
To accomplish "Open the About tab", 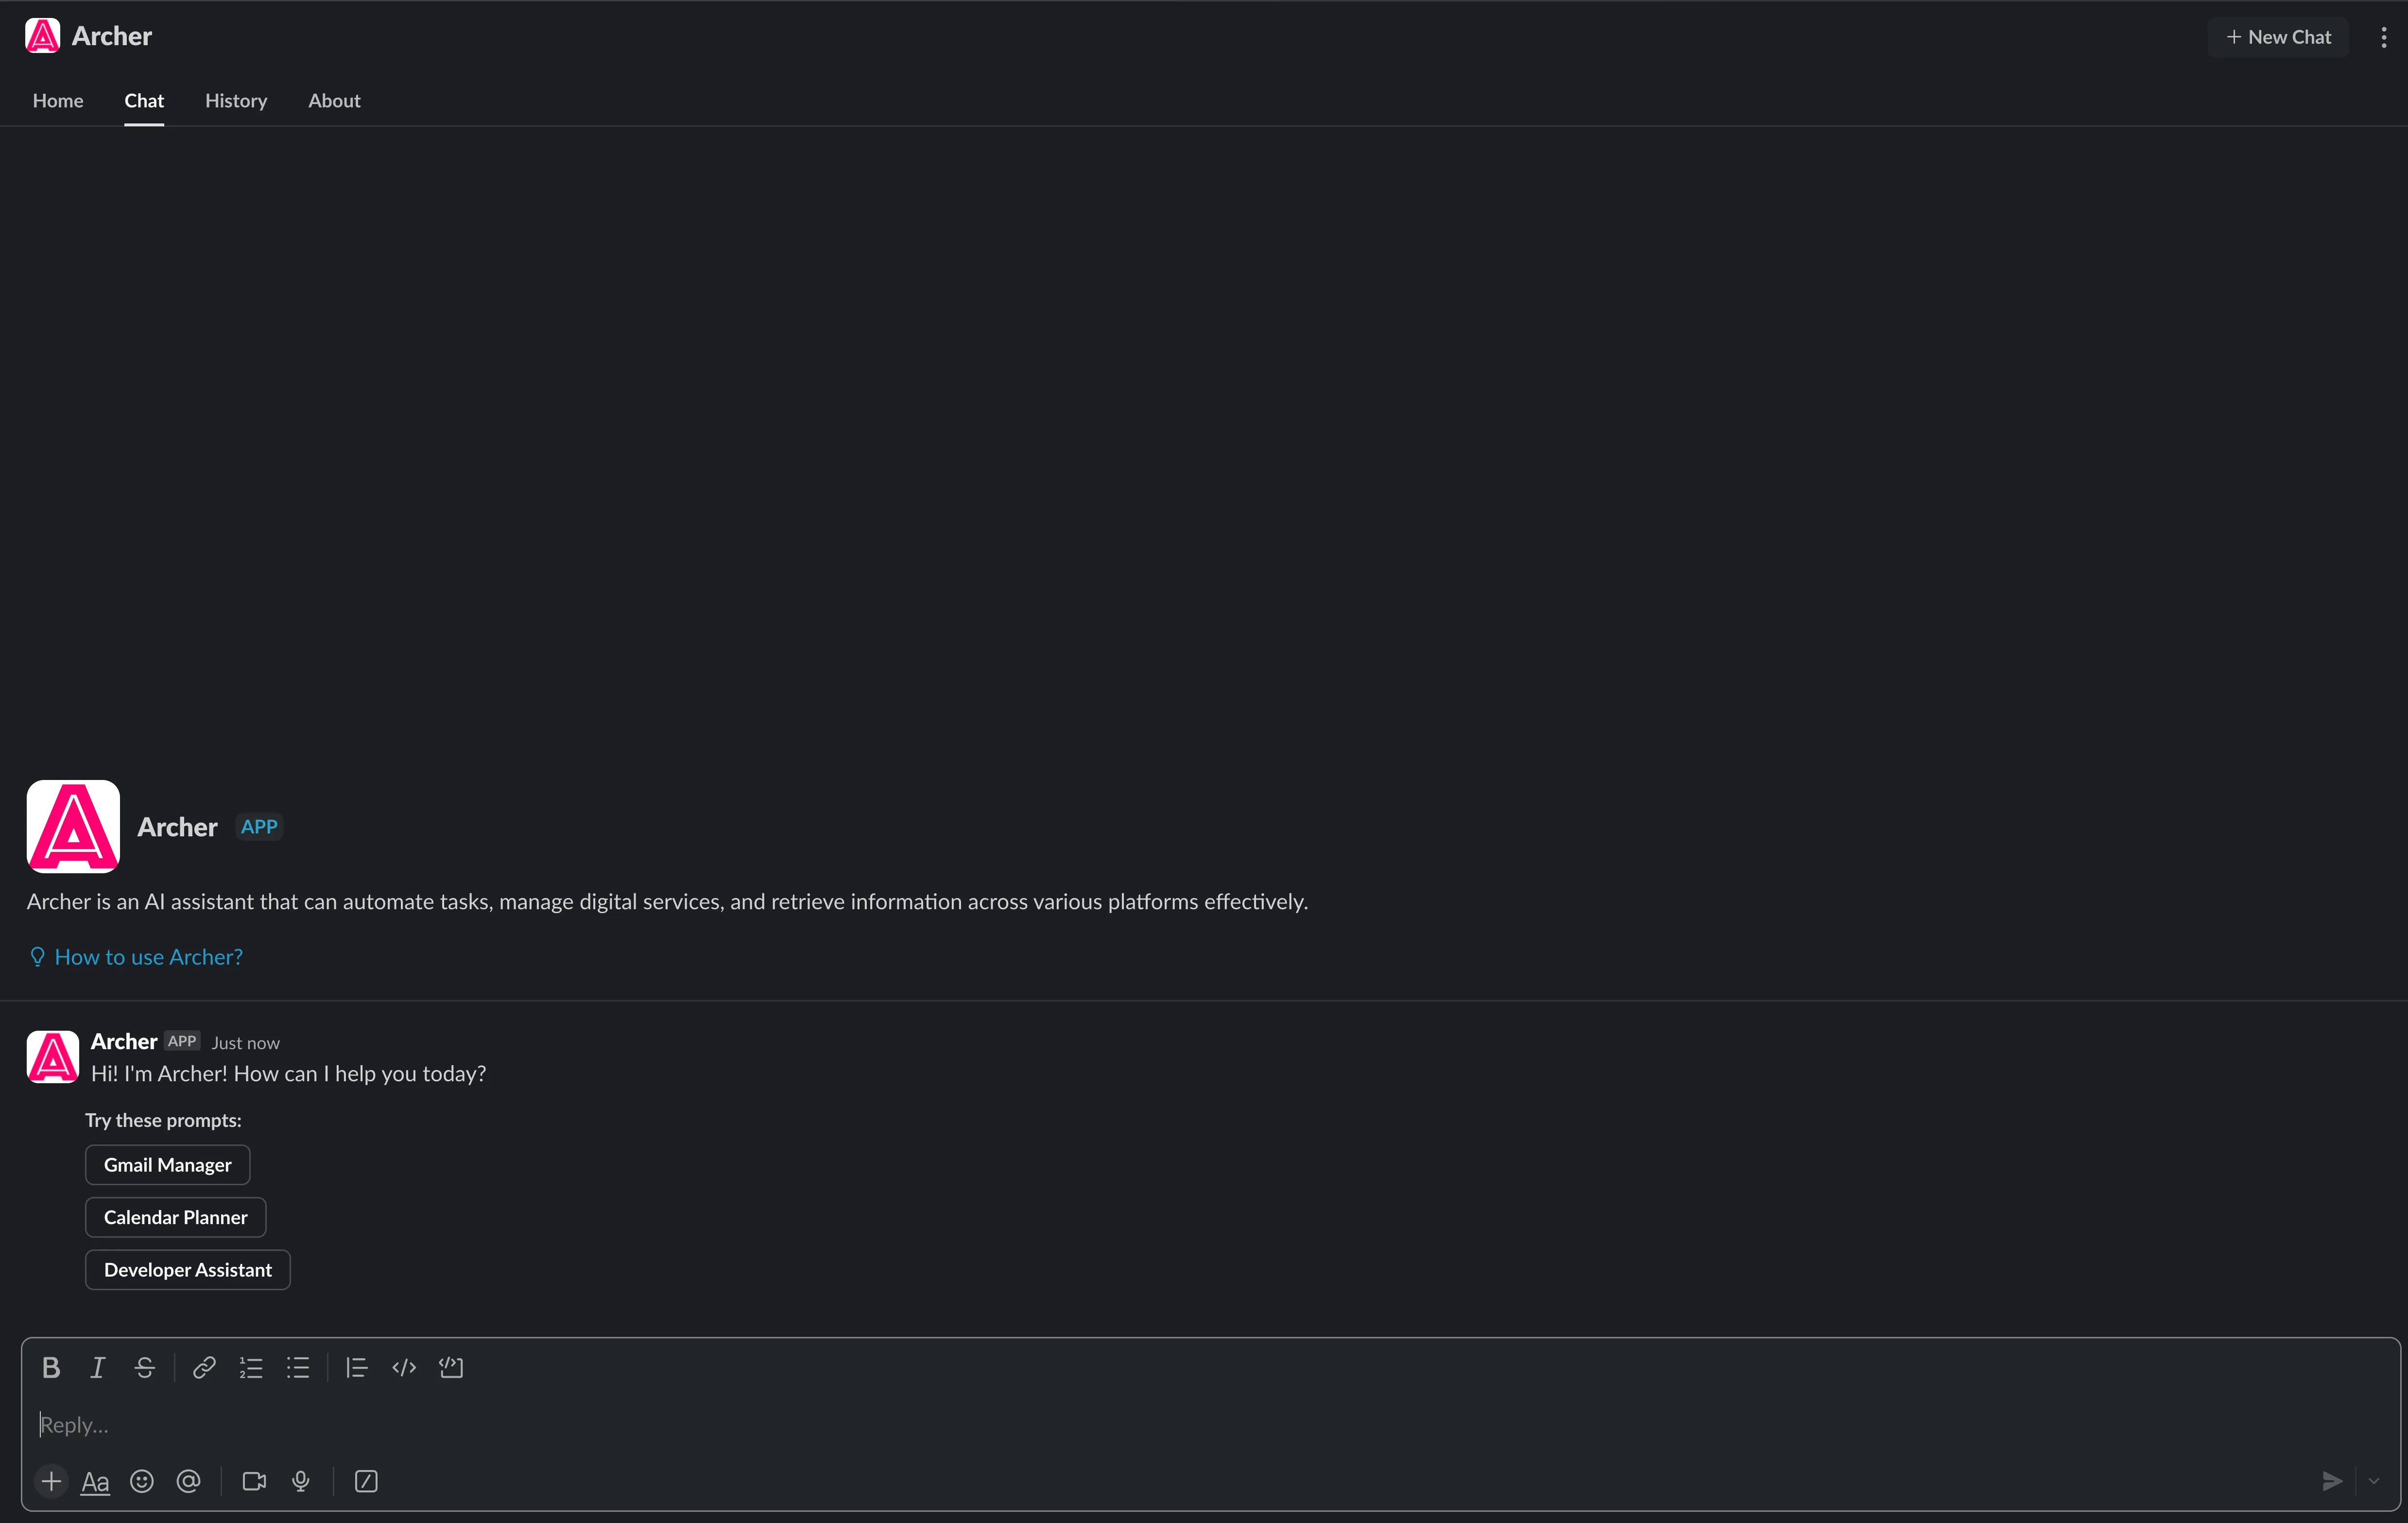I will pyautogui.click(x=334, y=101).
